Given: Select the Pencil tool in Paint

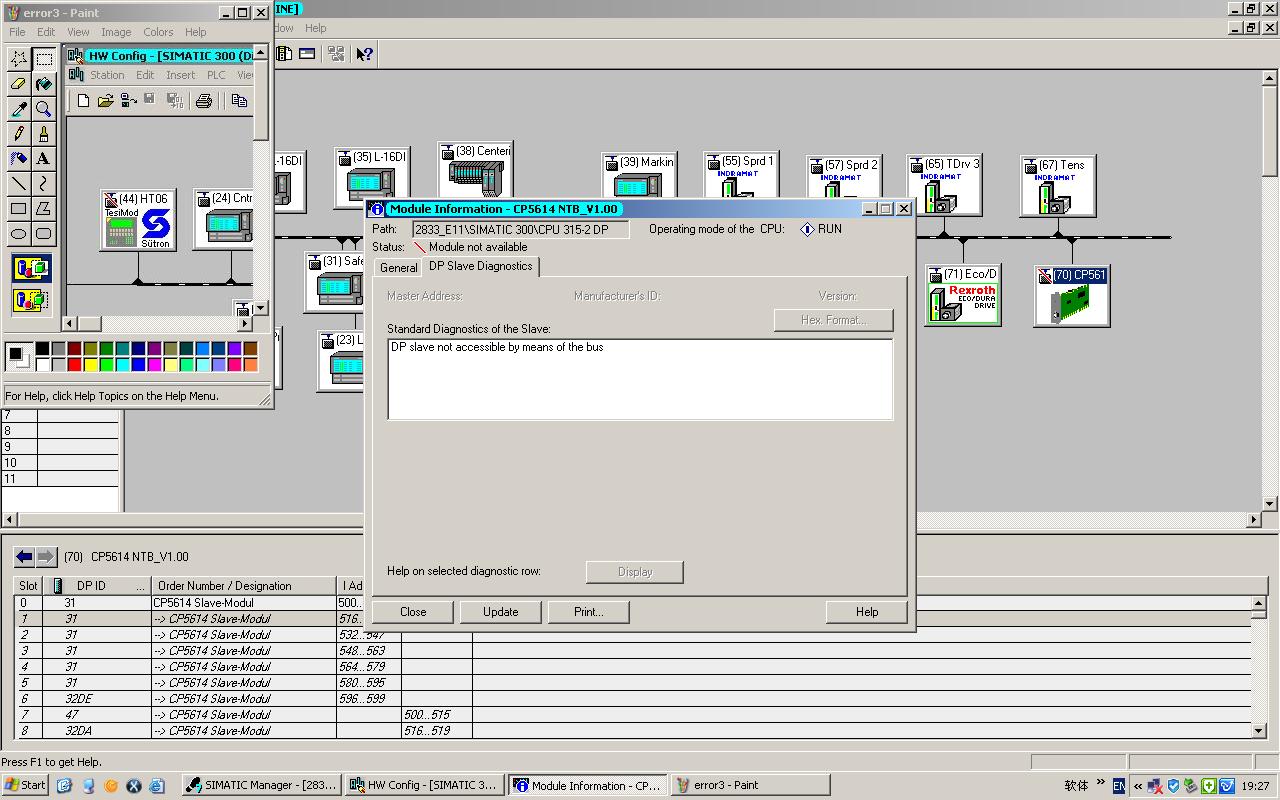Looking at the screenshot, I should pos(18,134).
